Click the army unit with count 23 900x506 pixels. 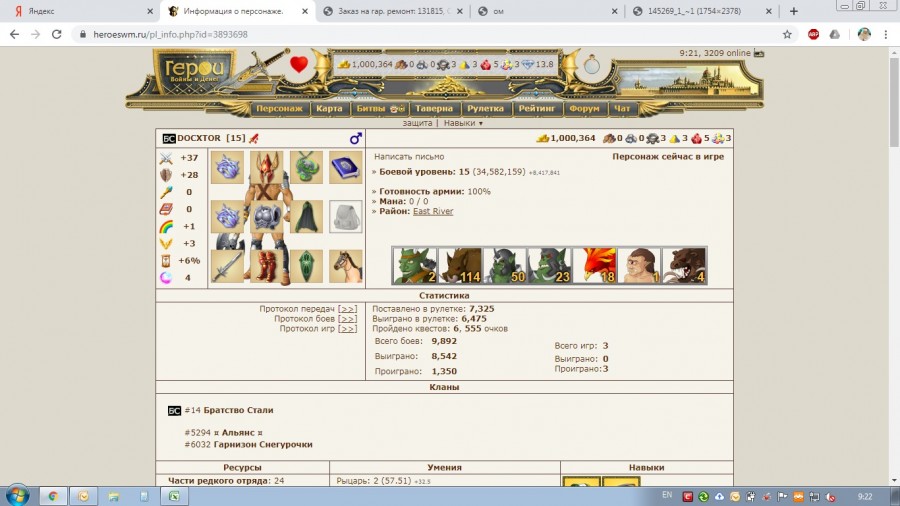(549, 266)
